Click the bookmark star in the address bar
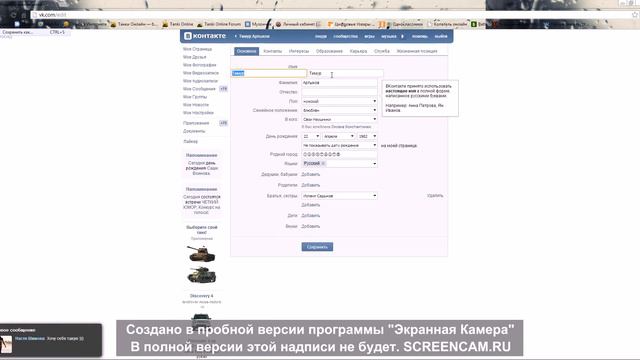 [x=635, y=15]
